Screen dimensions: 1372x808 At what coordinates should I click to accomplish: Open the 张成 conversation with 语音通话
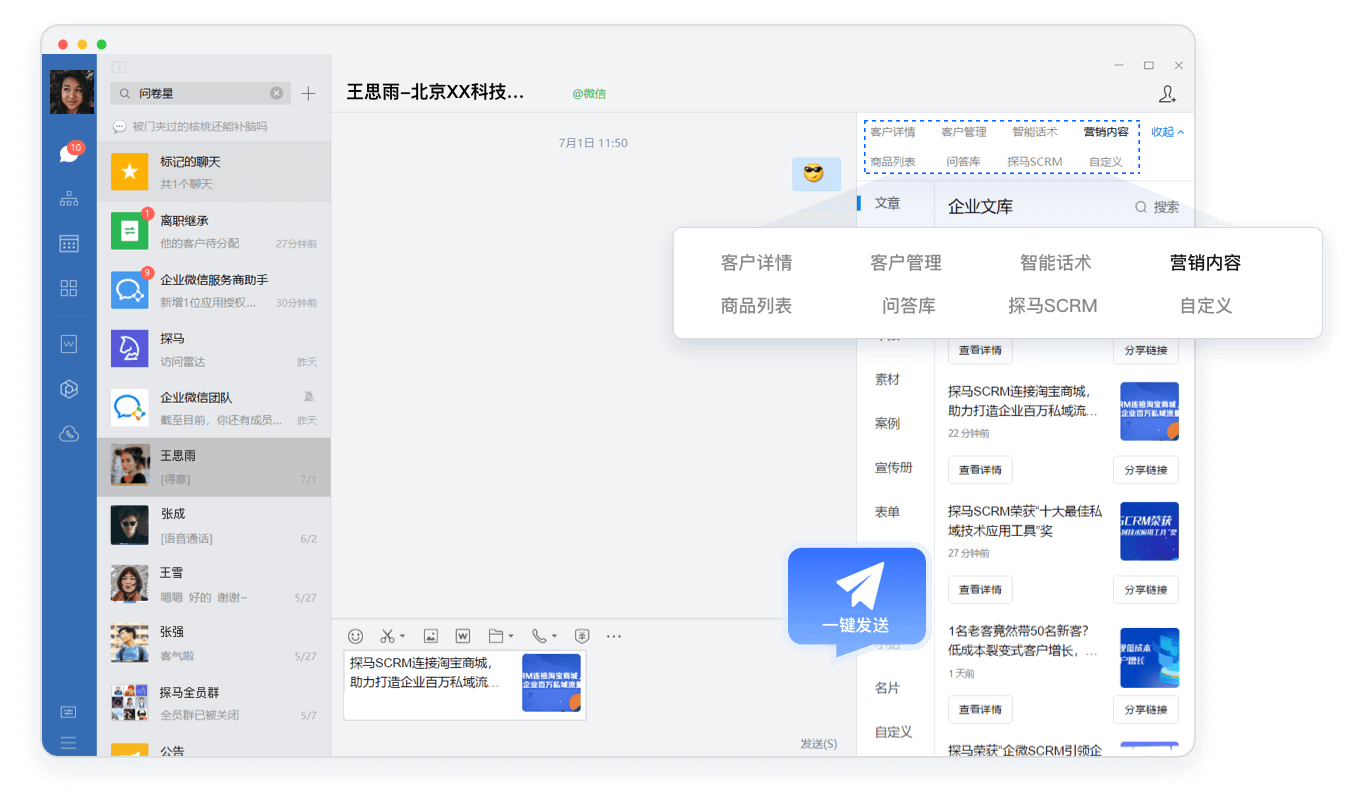point(214,525)
